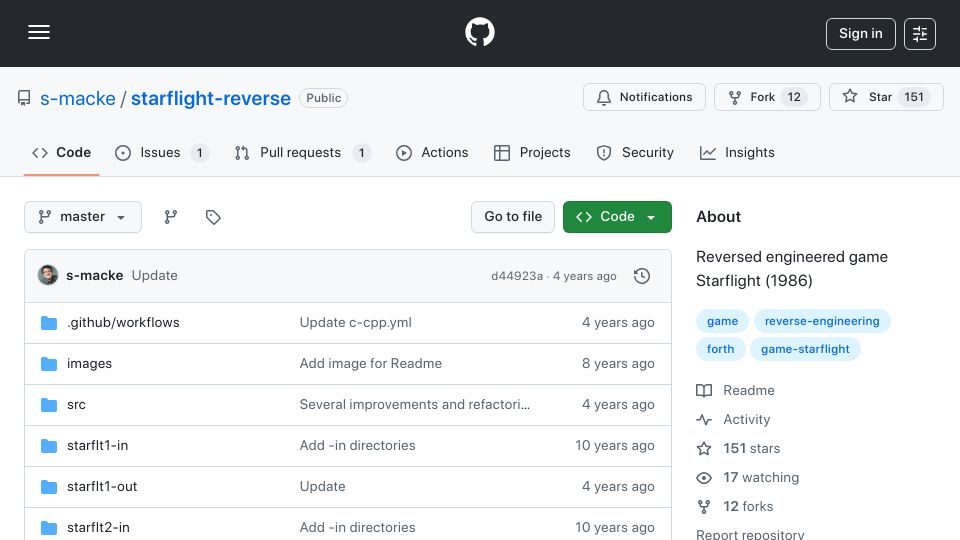The height and width of the screenshot is (540, 960).
Task: Open the starflt1-in folder
Action: pyautogui.click(x=97, y=446)
